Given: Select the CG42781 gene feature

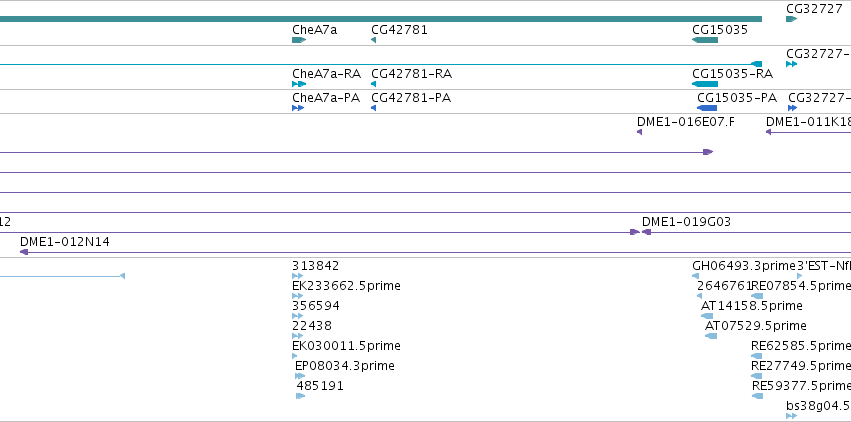Looking at the screenshot, I should (x=373, y=40).
